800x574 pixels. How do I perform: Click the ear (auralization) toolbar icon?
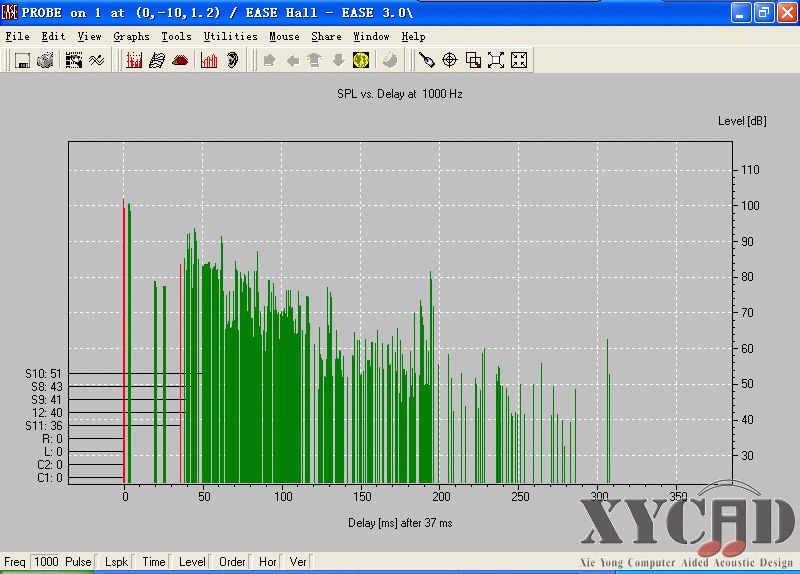tap(232, 60)
